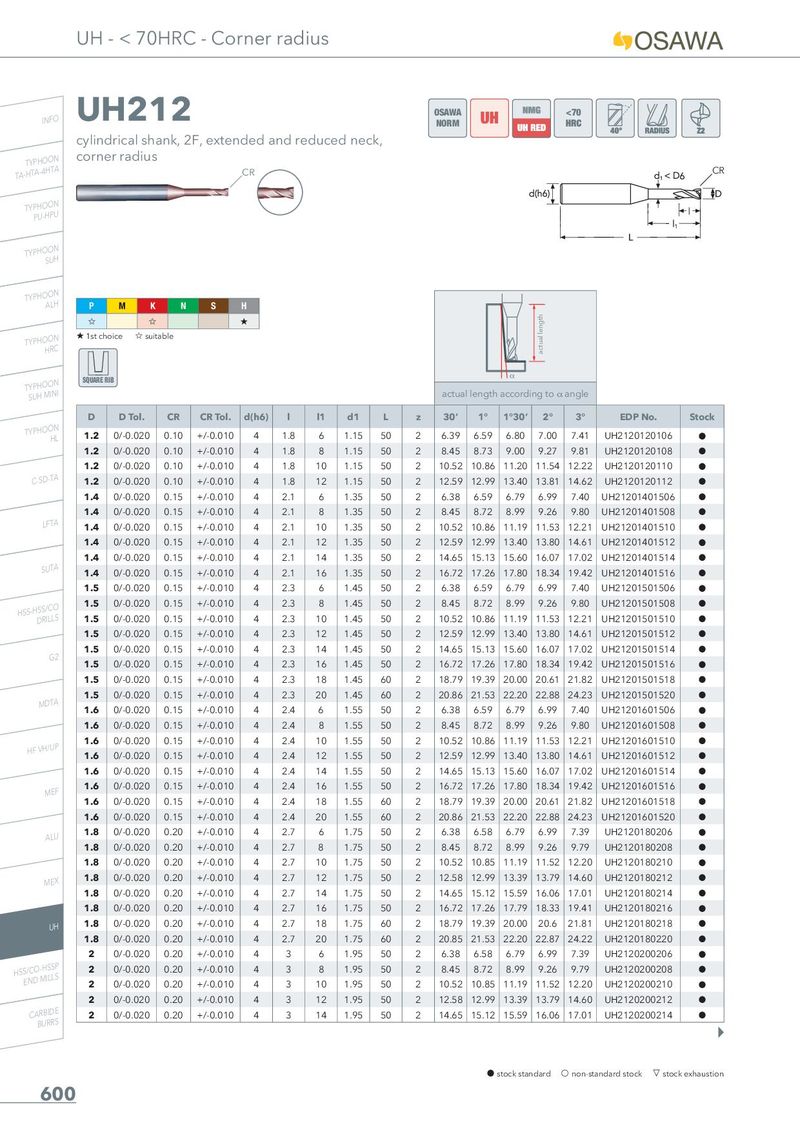Click the 'Stock' column header
The image size is (800, 1132).
coord(702,417)
